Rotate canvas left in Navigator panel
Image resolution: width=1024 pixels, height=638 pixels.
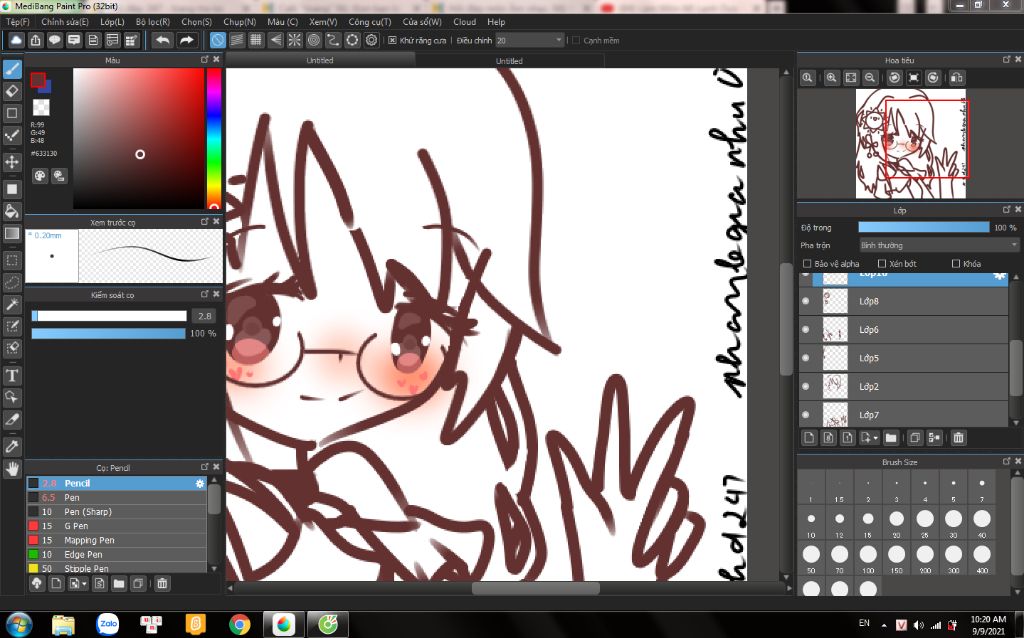tap(895, 78)
